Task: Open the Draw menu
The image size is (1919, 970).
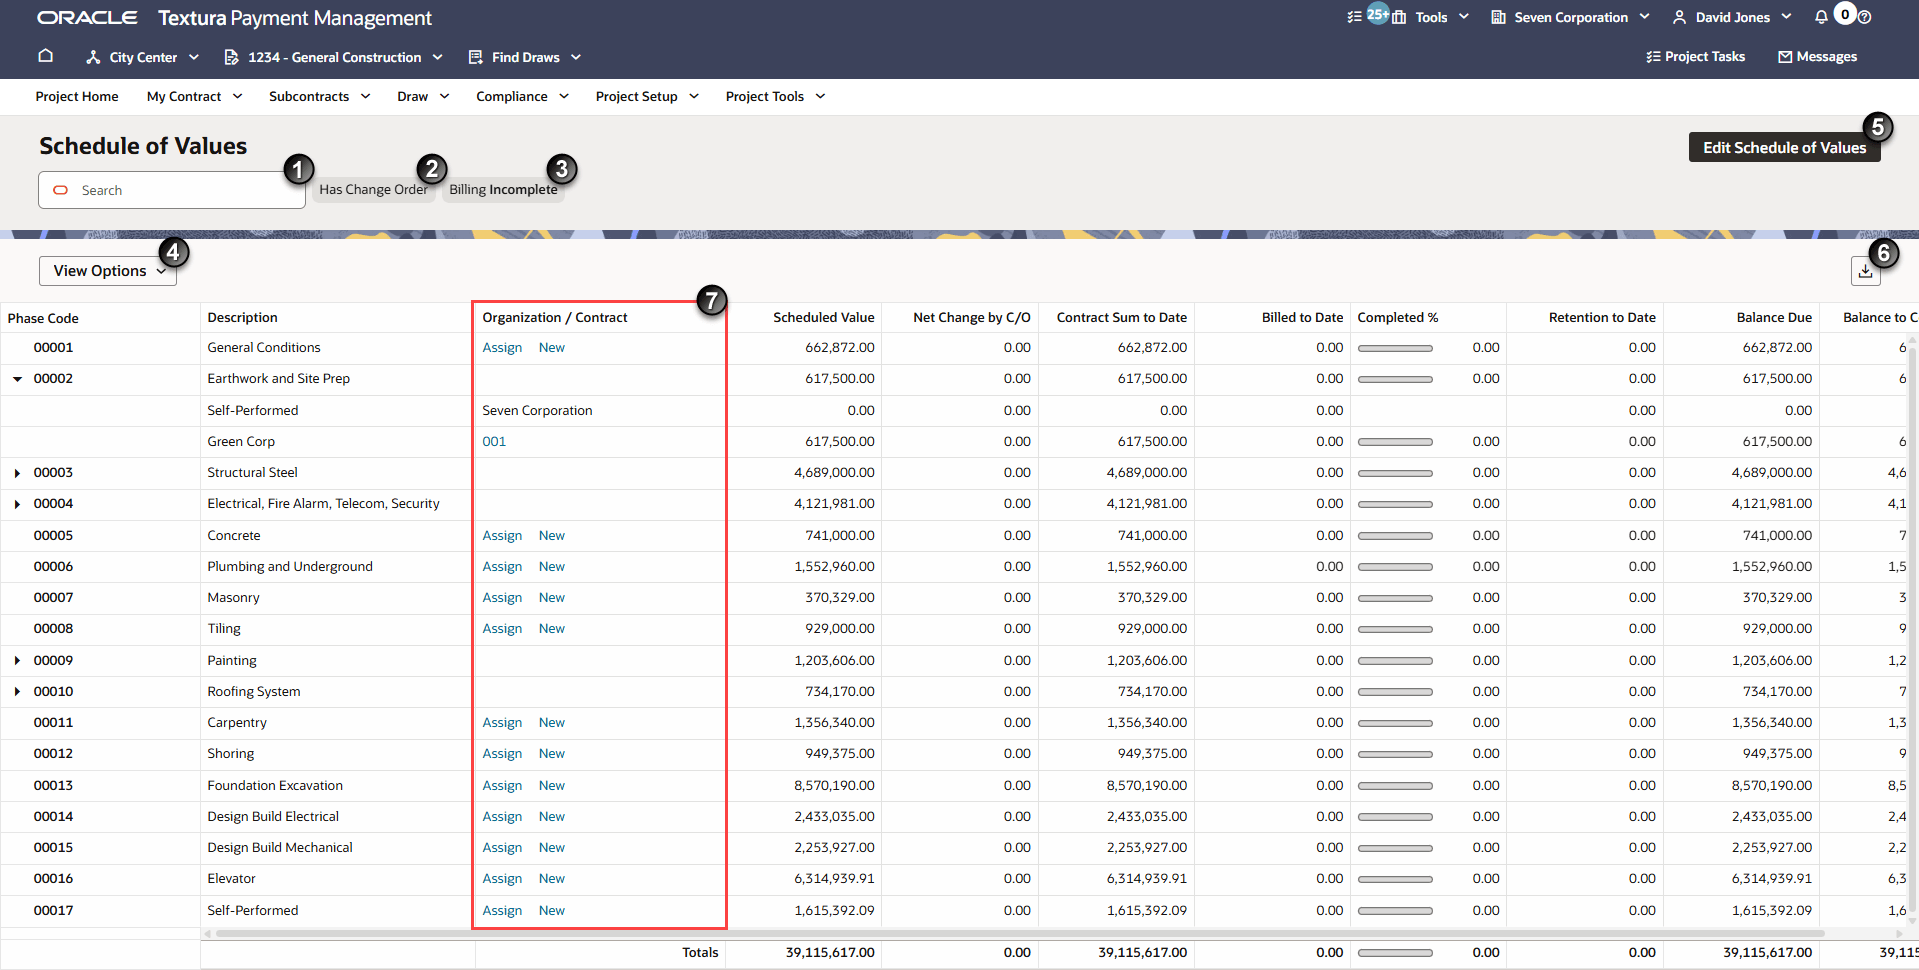Action: click(x=423, y=97)
